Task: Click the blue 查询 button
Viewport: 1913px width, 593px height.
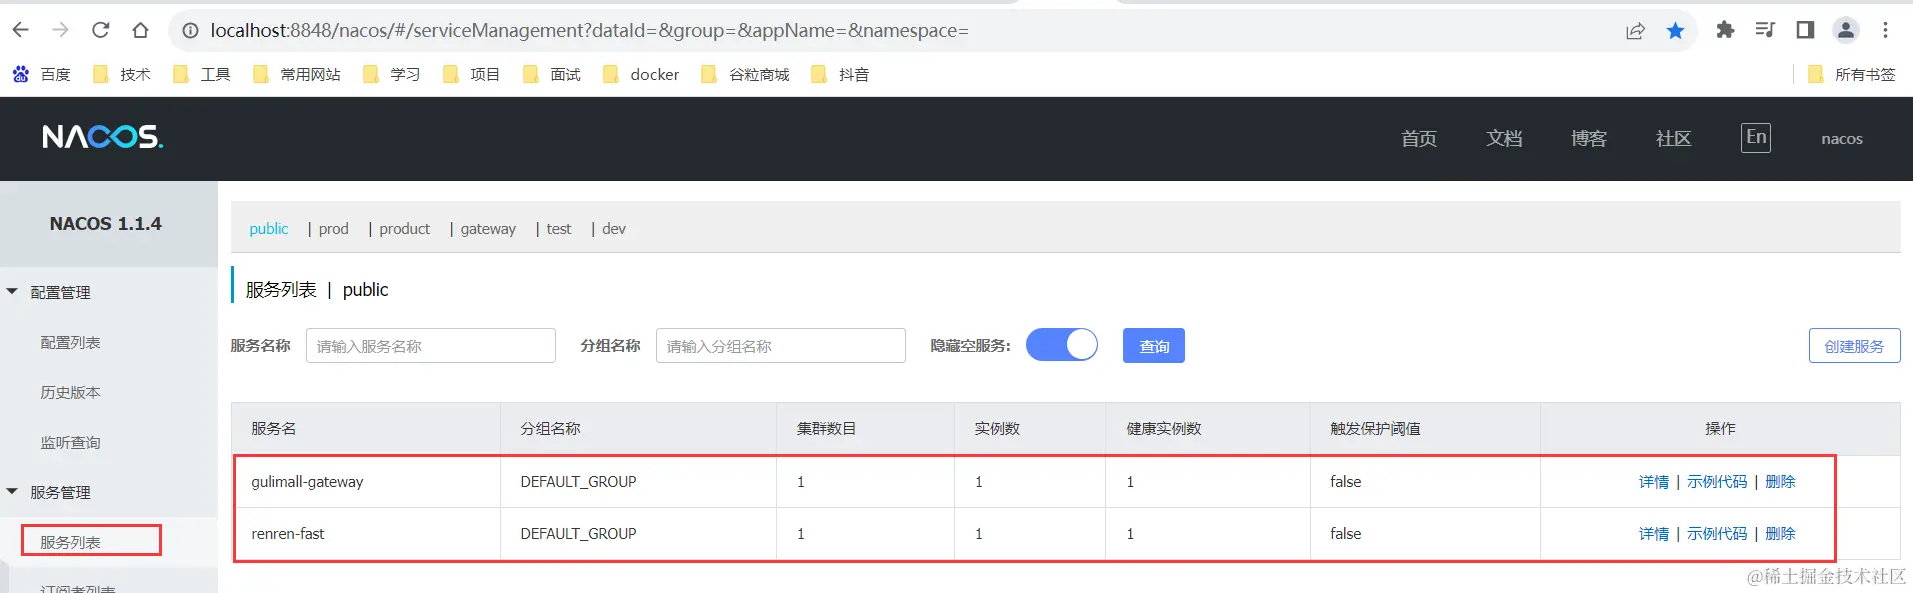Action: pos(1154,346)
